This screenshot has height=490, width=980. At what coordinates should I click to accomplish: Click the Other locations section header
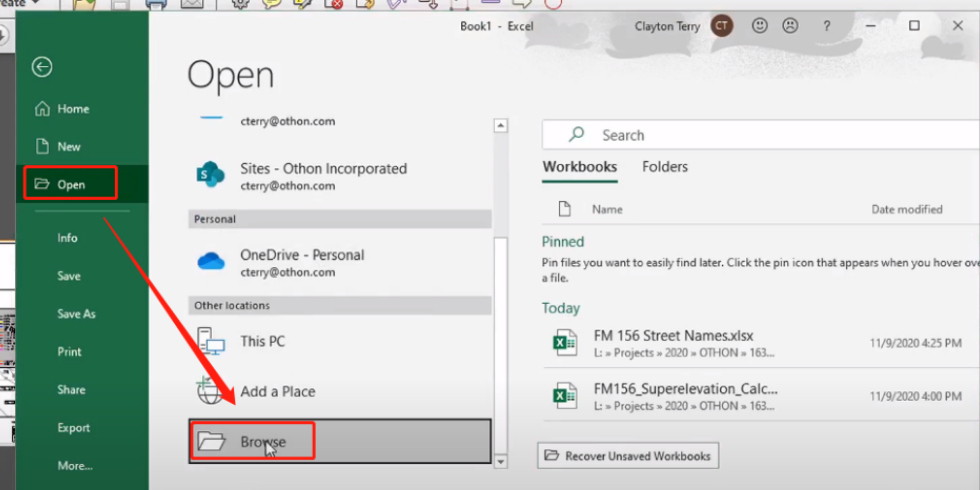tap(340, 306)
